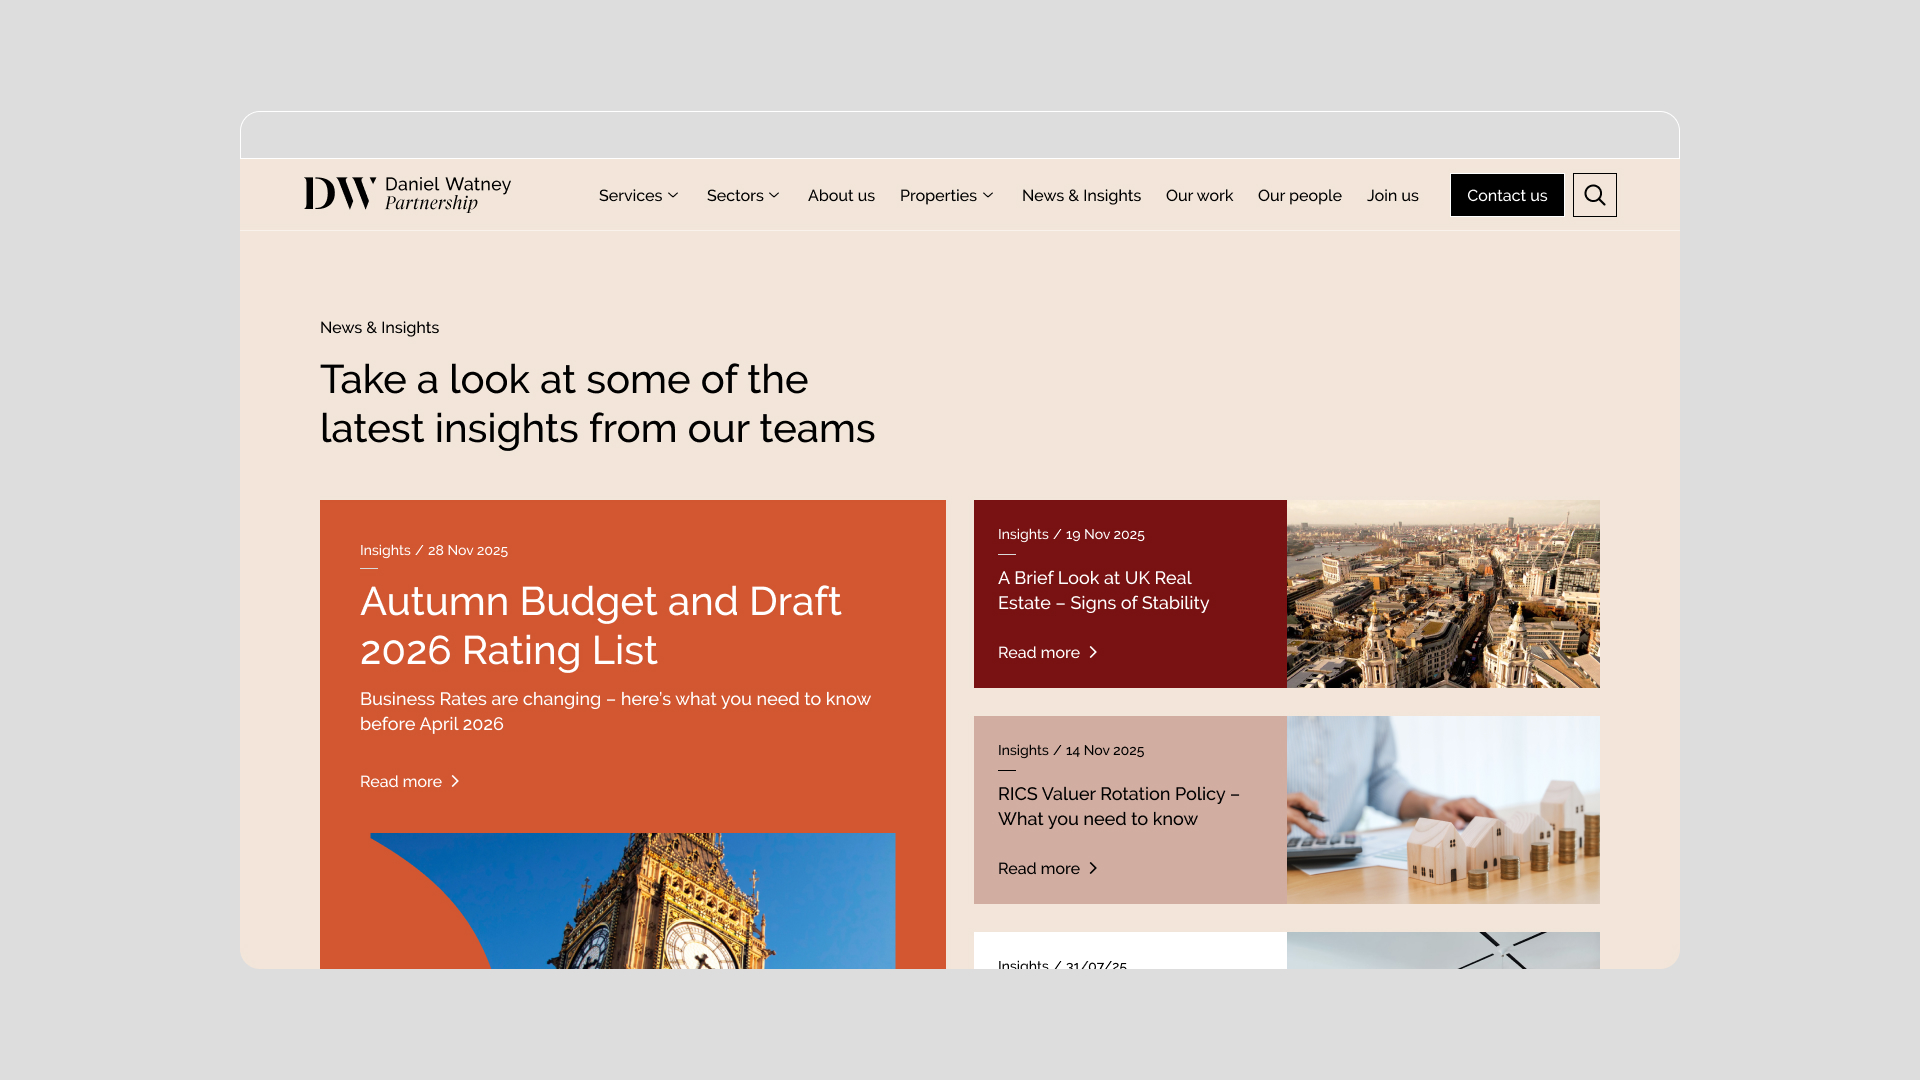
Task: Visit the Our people page
Action: 1299,195
